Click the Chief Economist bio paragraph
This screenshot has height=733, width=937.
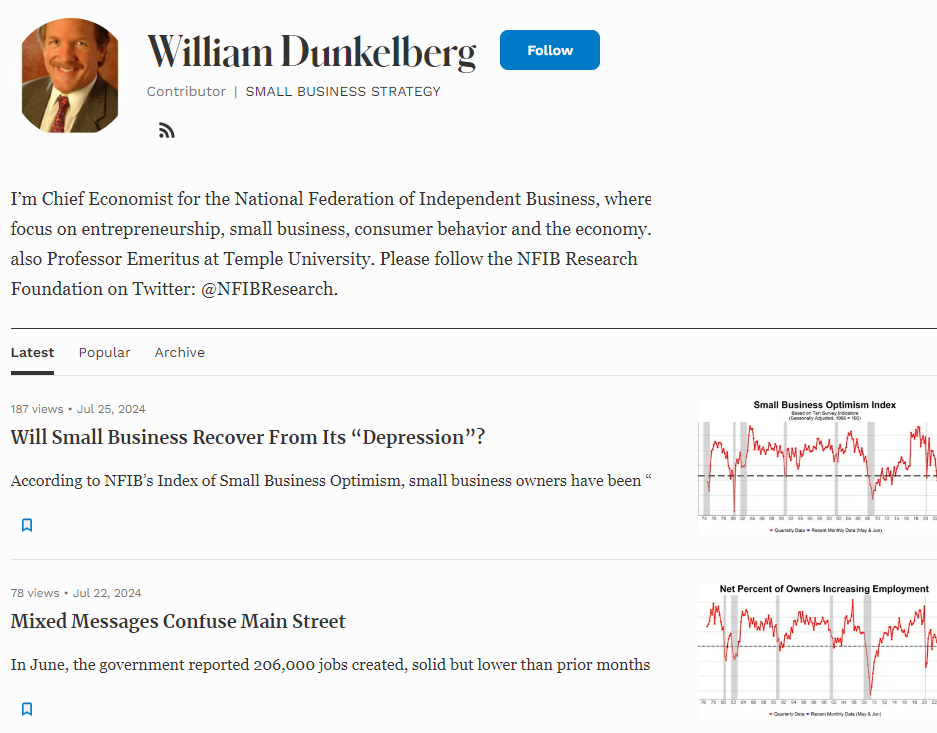[330, 244]
